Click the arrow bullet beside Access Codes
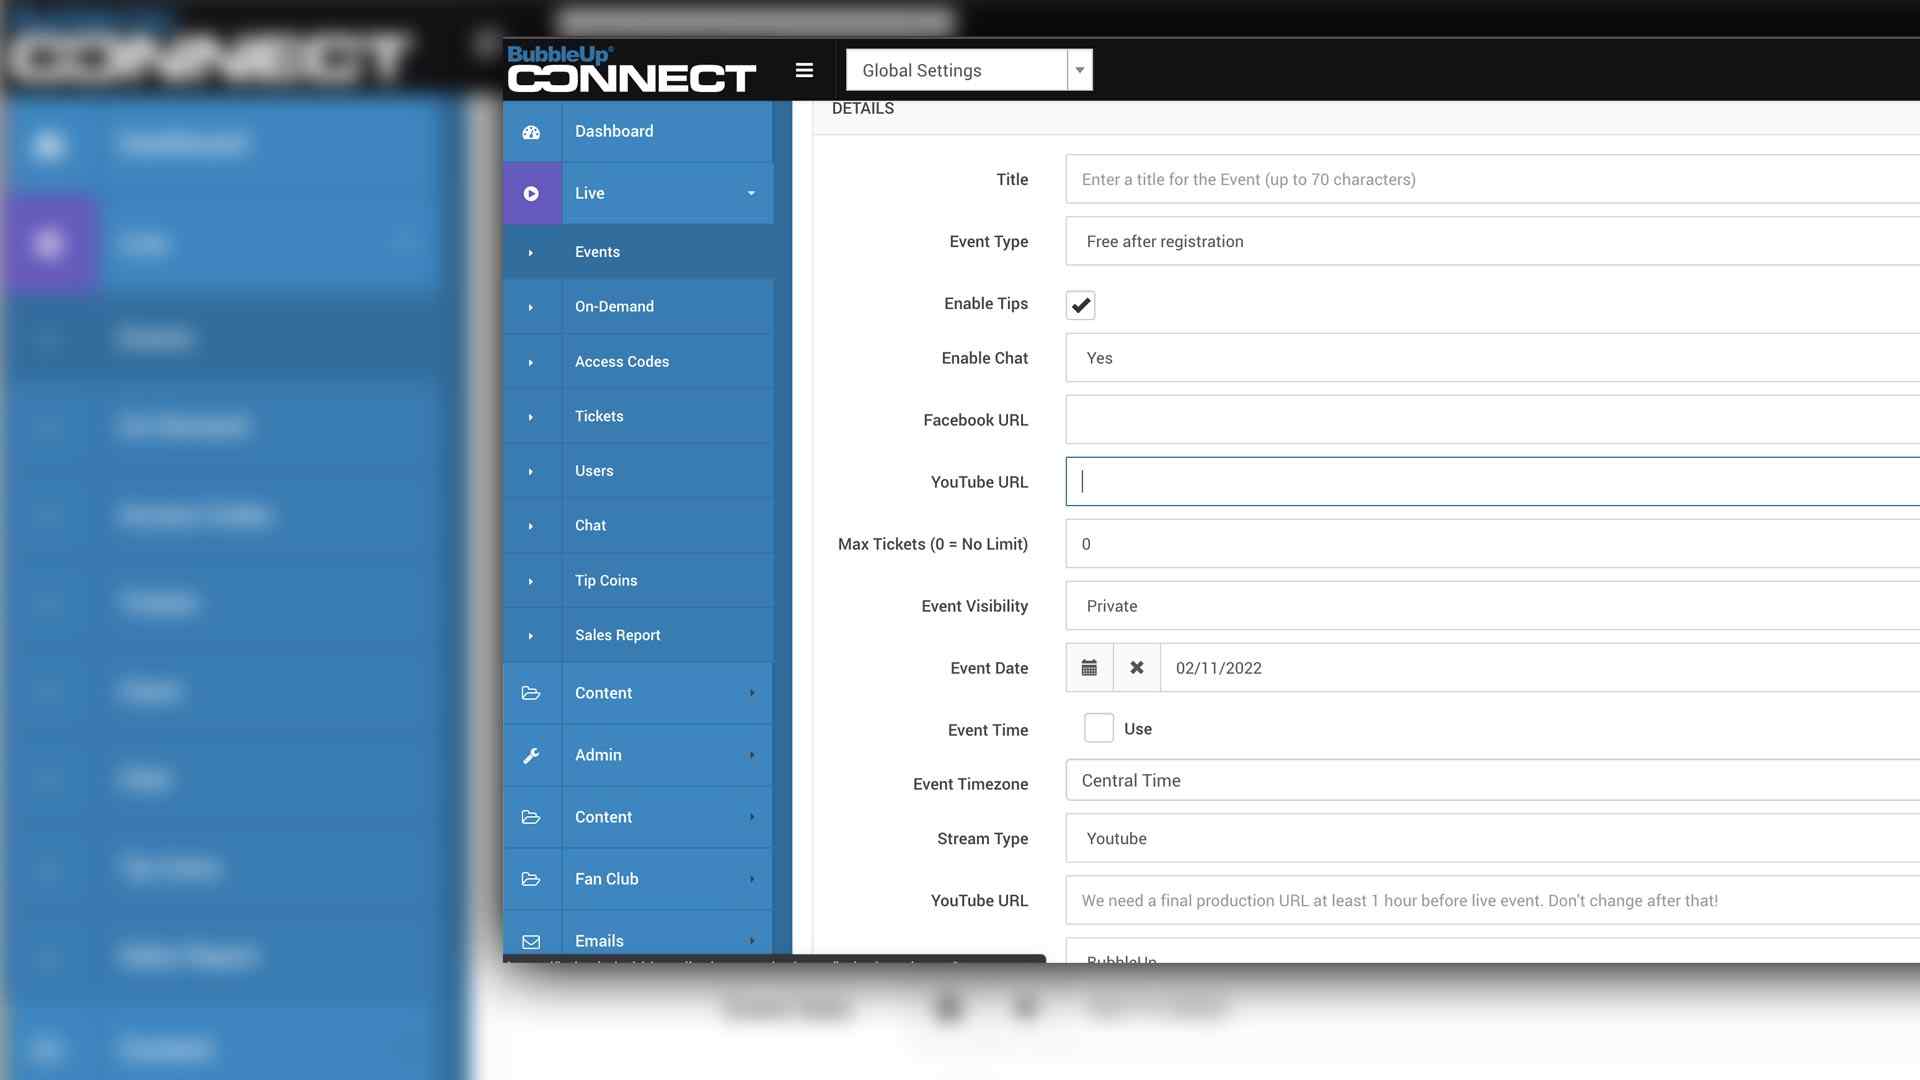The height and width of the screenshot is (1080, 1920). click(531, 363)
